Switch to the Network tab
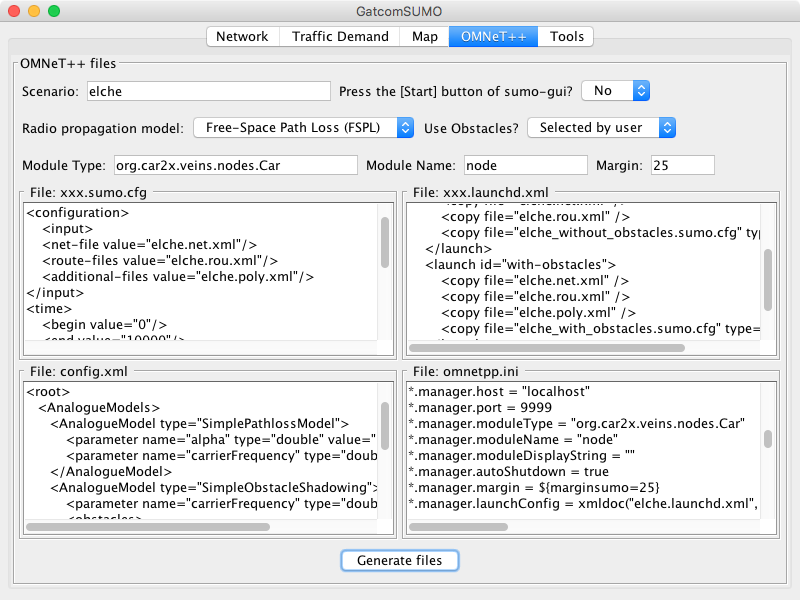Screen dimensions: 800x600 (x=242, y=37)
